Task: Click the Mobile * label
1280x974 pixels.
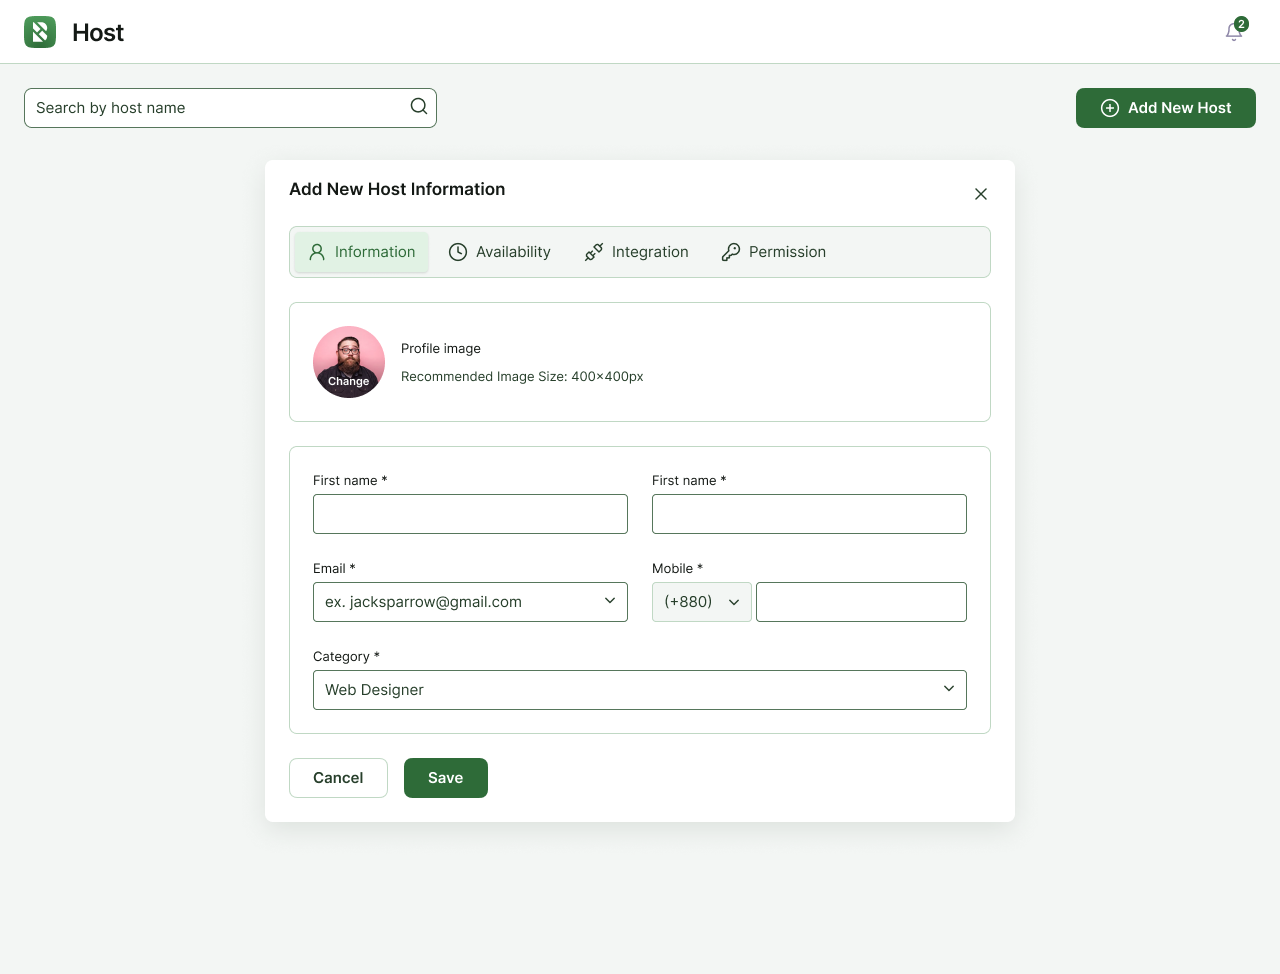Action: click(x=677, y=568)
